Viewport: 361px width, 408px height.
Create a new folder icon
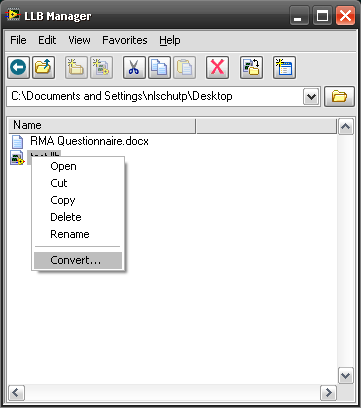[76, 68]
